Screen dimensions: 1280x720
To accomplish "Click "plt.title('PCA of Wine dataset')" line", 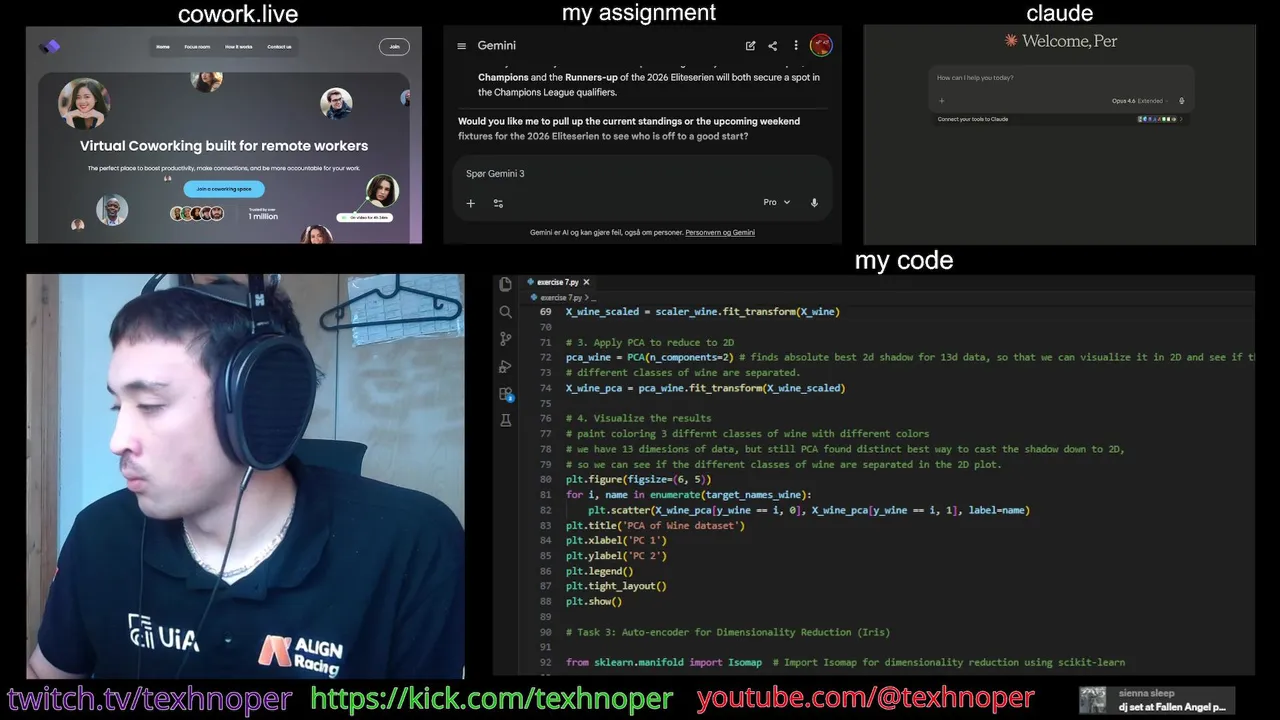I will (655, 525).
